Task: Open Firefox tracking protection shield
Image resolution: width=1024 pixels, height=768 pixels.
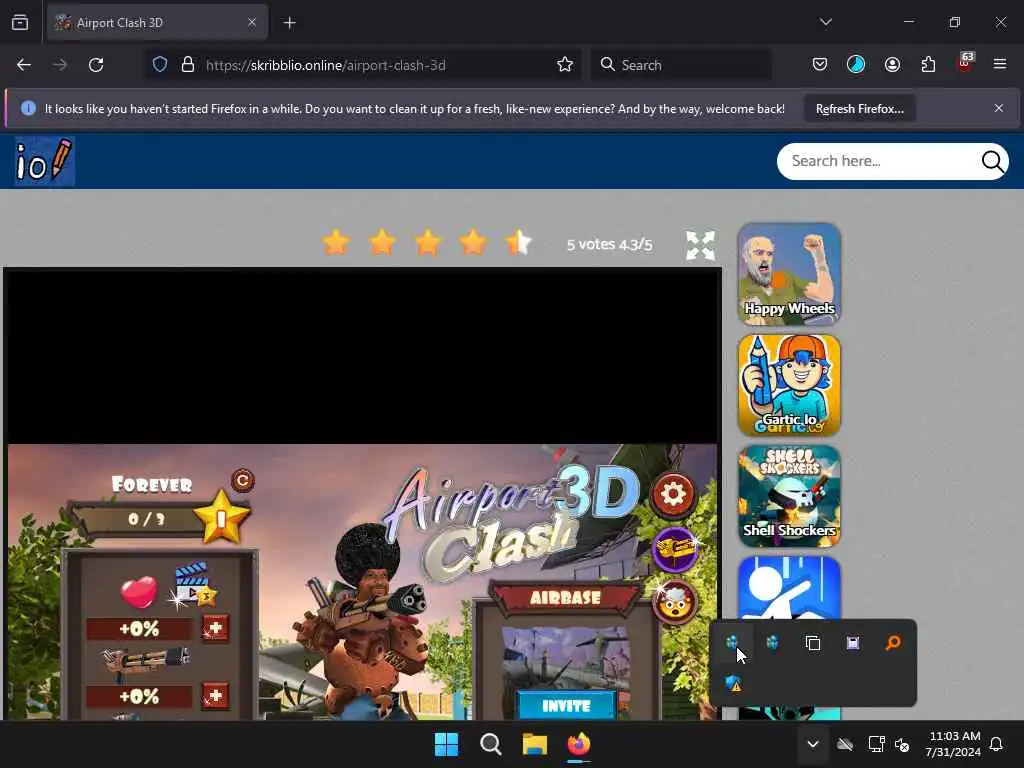Action: click(x=160, y=65)
